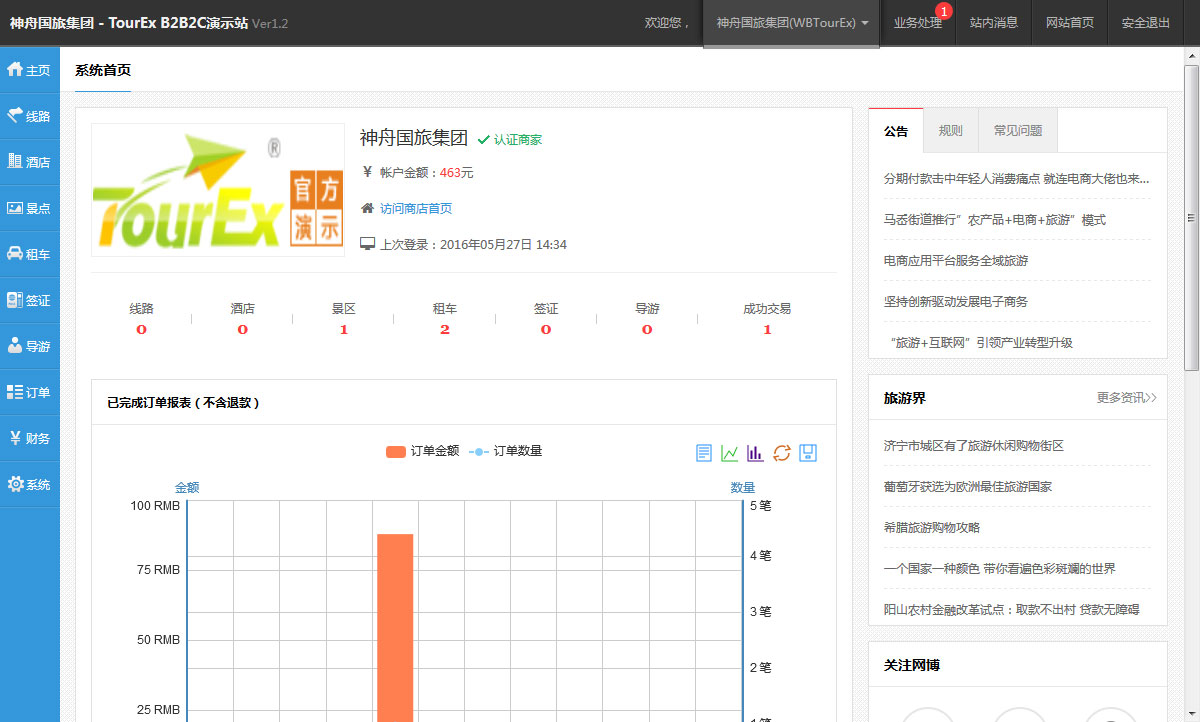Screen dimensions: 1200x722
Task: Click the TourEx logo image
Action: pos(218,190)
